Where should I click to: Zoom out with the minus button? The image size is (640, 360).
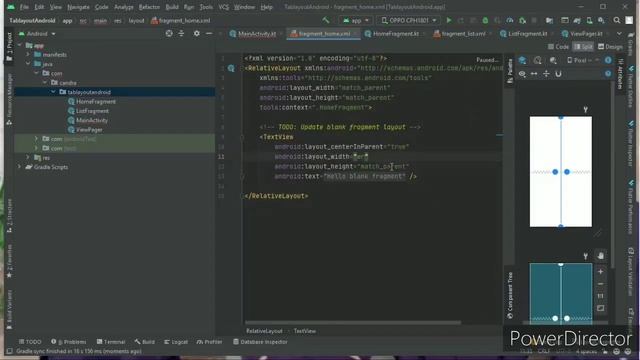point(600,284)
